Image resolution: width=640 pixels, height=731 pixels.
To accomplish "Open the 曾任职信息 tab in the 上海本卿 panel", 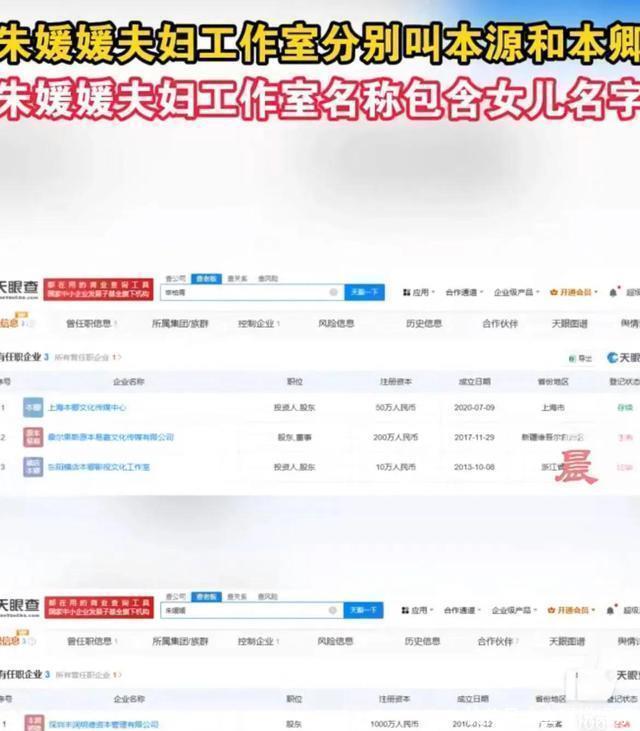I will [x=91, y=323].
